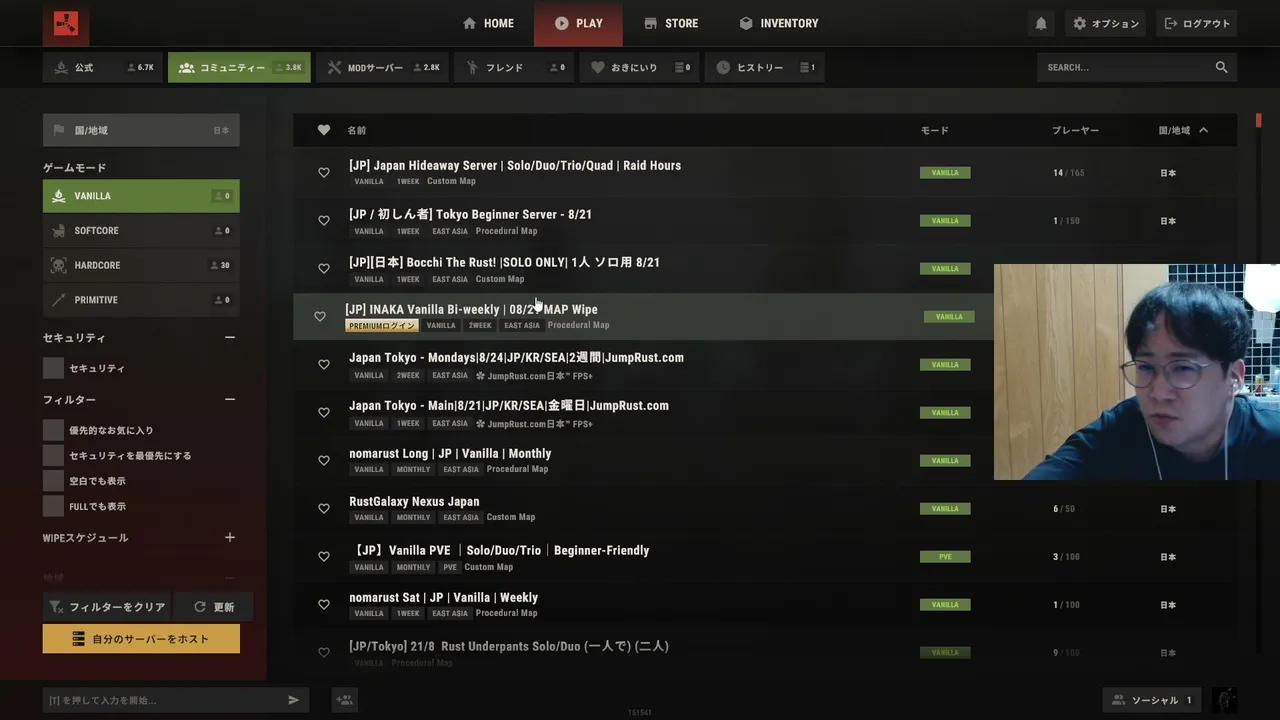The image size is (1280, 720).
Task: Open the ソーシャル social panel
Action: [1153, 700]
